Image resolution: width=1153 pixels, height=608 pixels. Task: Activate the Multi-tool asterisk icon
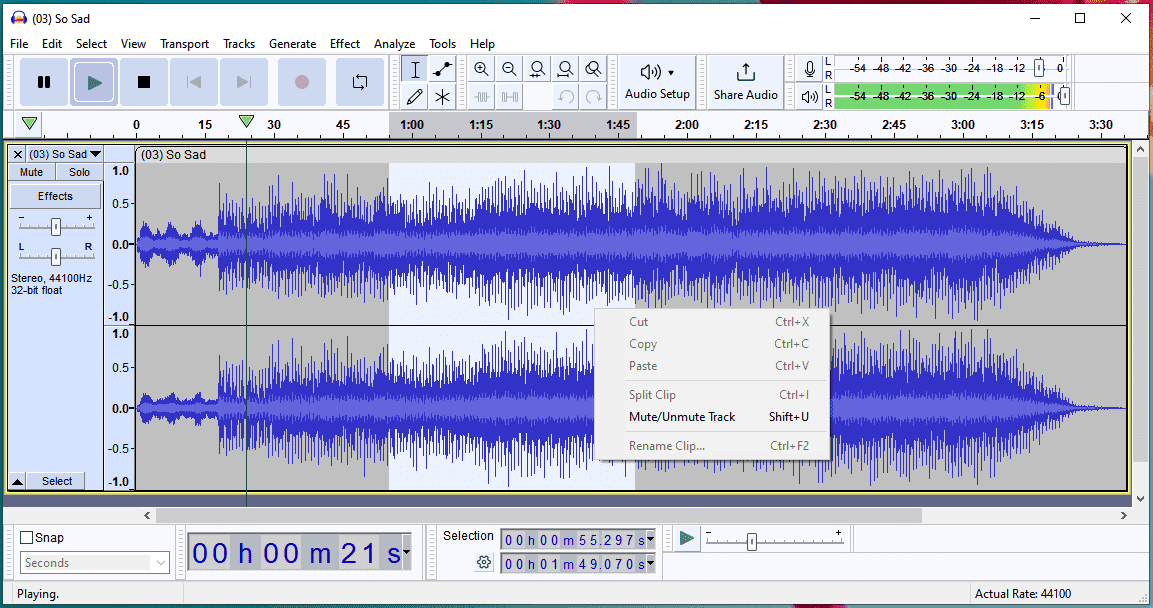(x=442, y=97)
